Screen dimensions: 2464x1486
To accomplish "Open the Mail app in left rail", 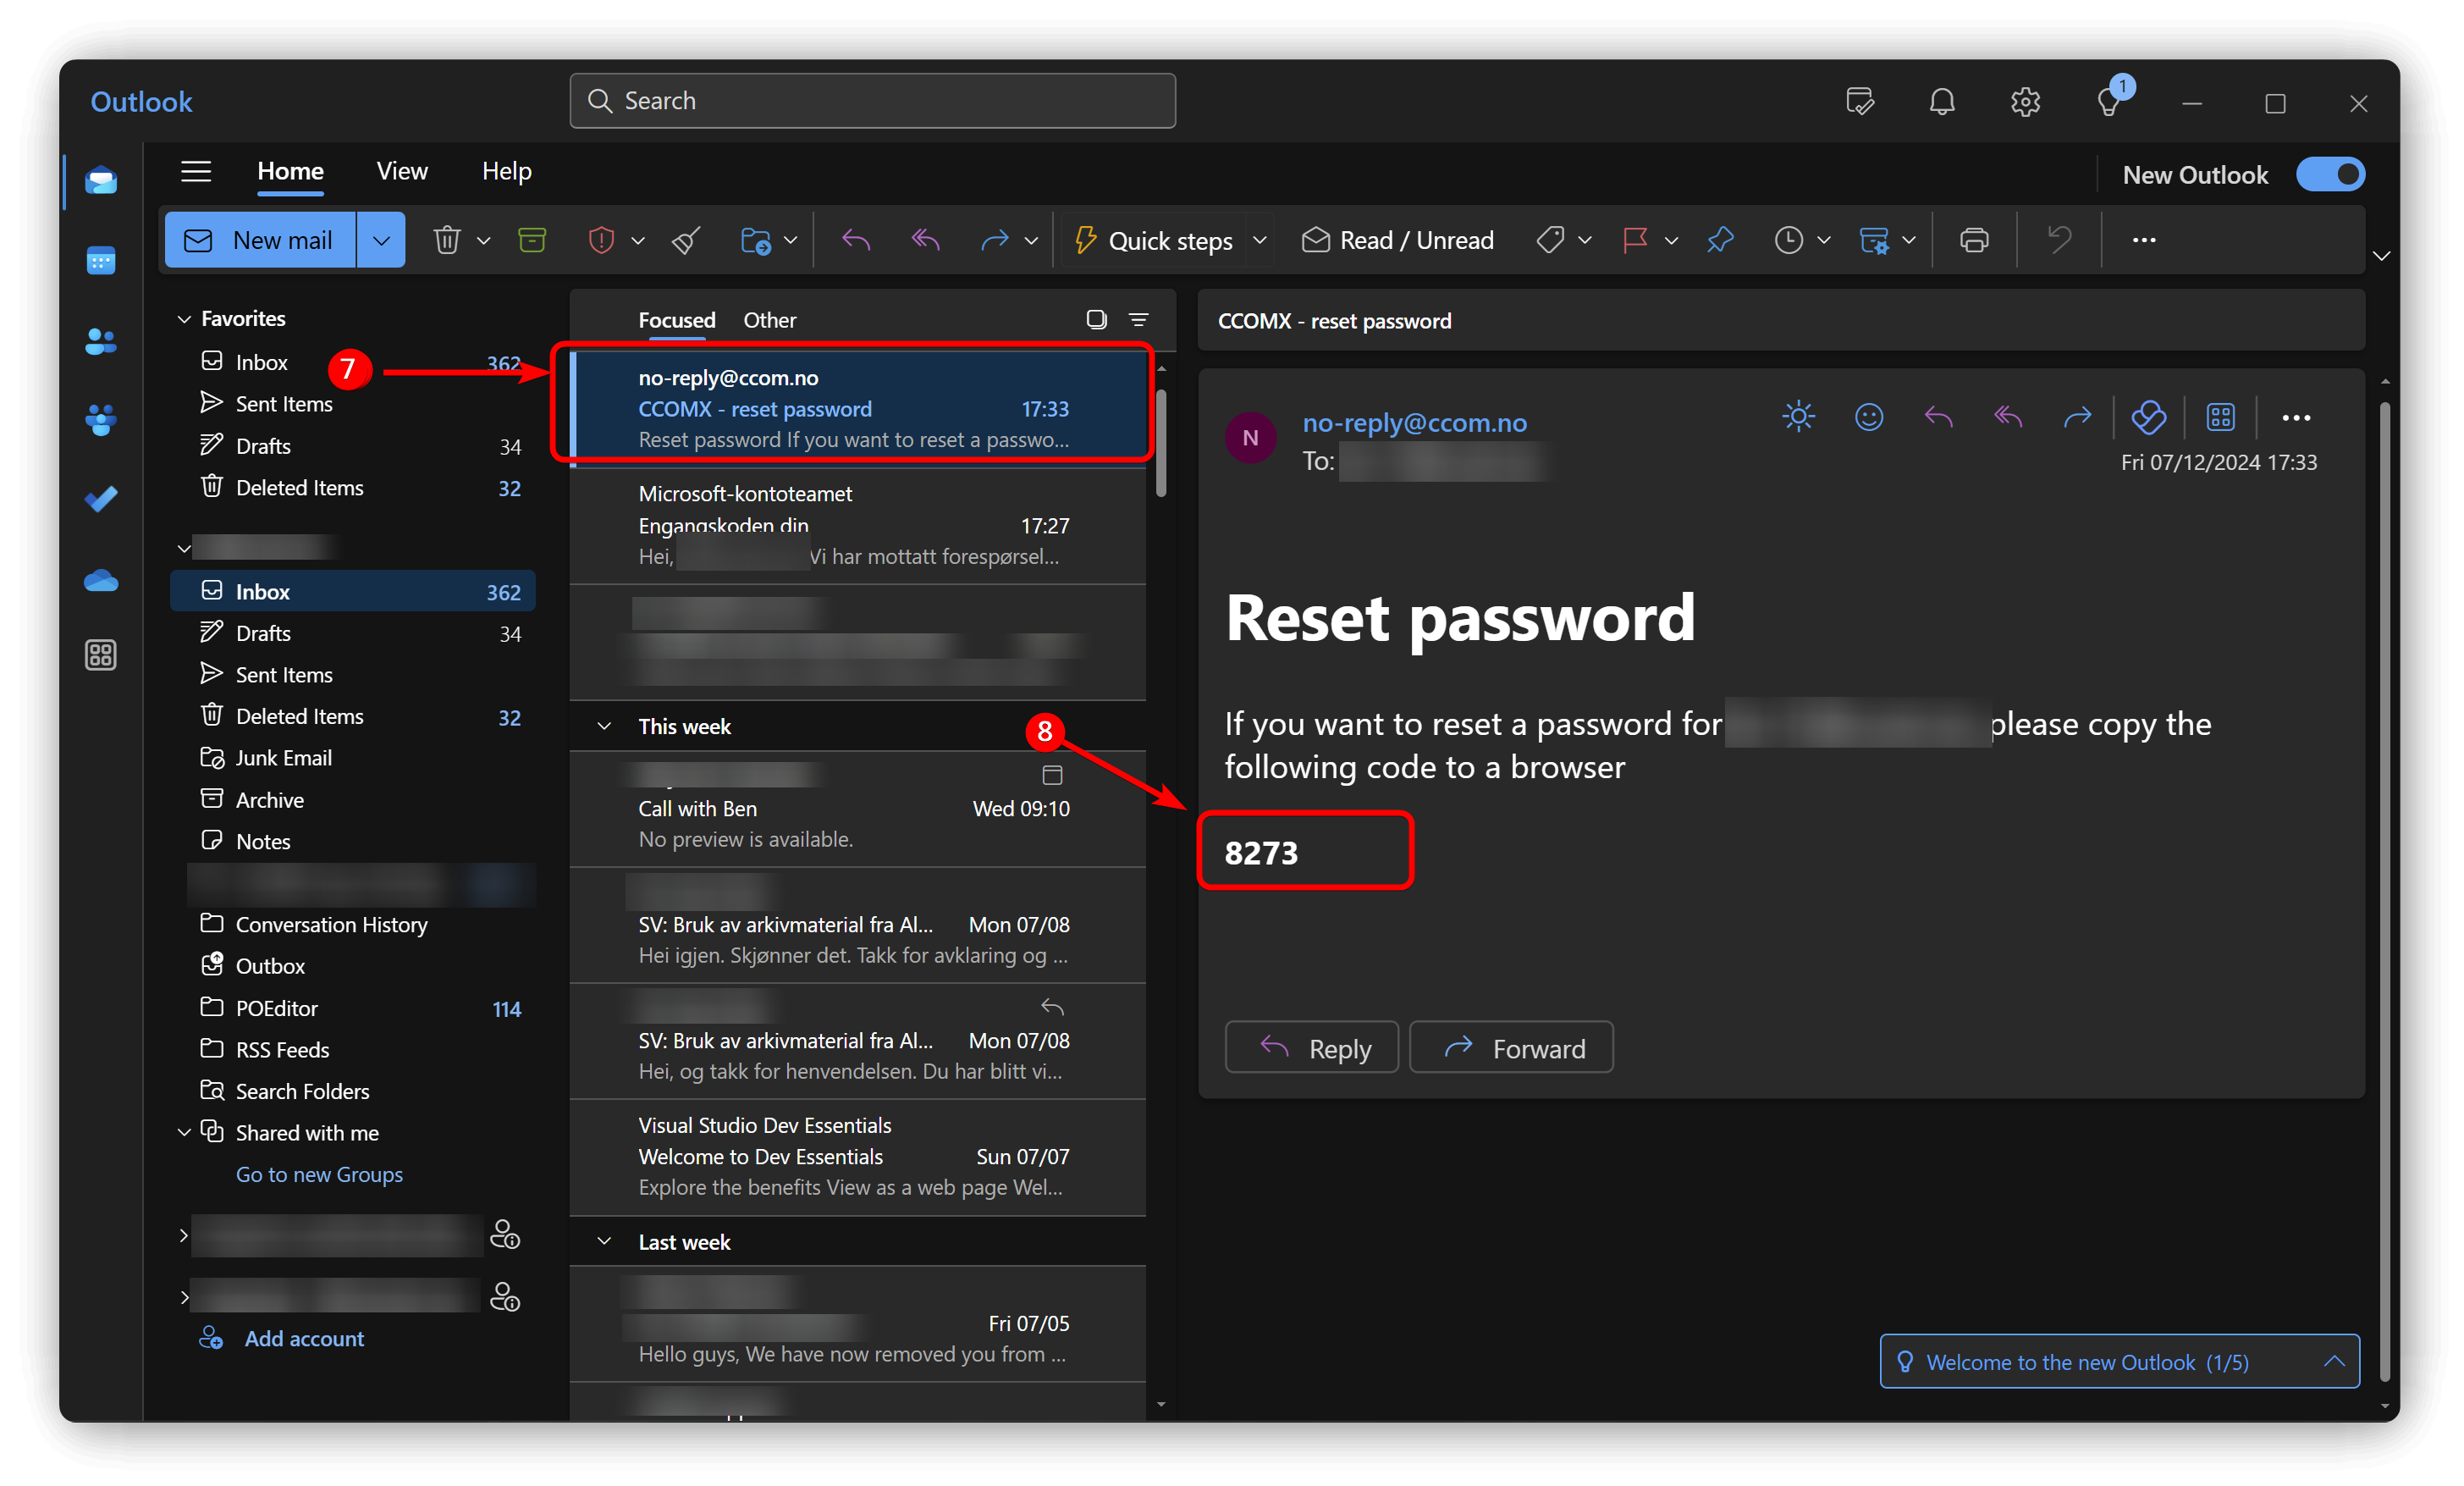I will pyautogui.click(x=101, y=181).
